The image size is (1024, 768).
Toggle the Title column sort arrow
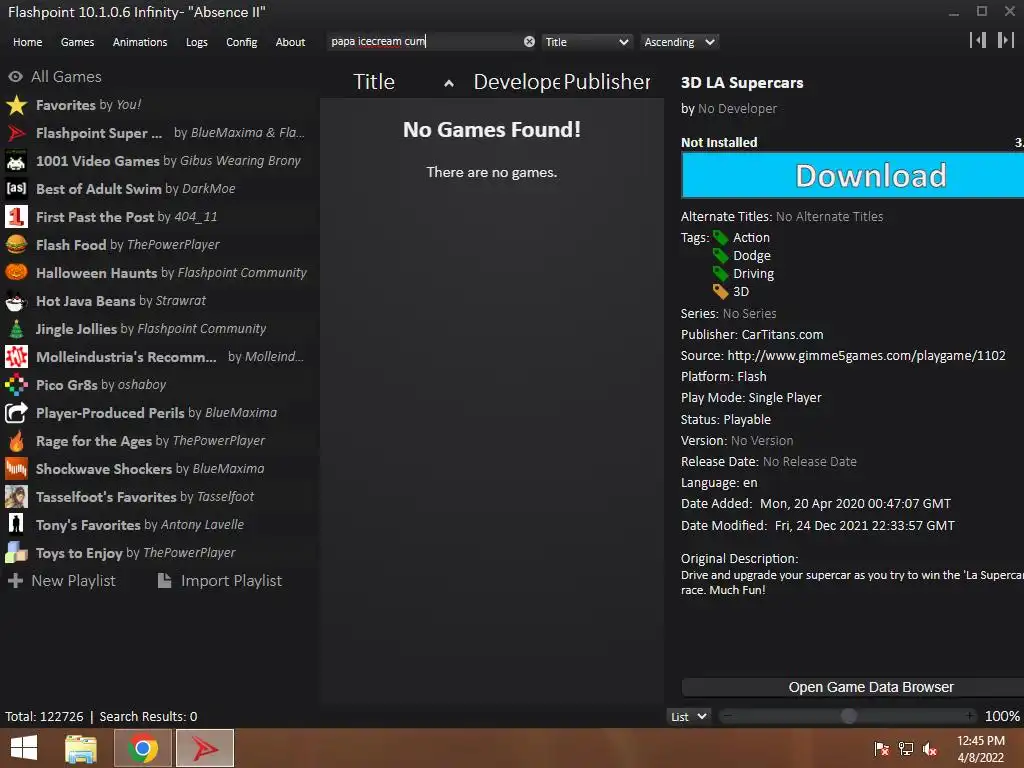(x=449, y=83)
